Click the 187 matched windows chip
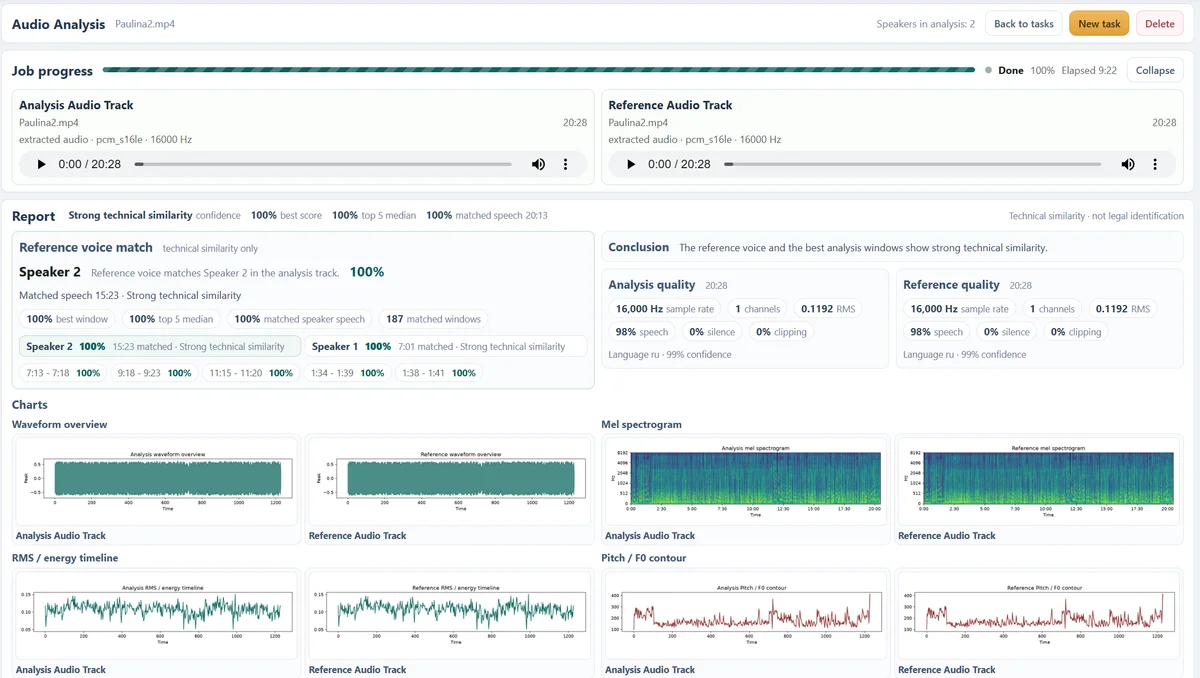 tap(433, 319)
